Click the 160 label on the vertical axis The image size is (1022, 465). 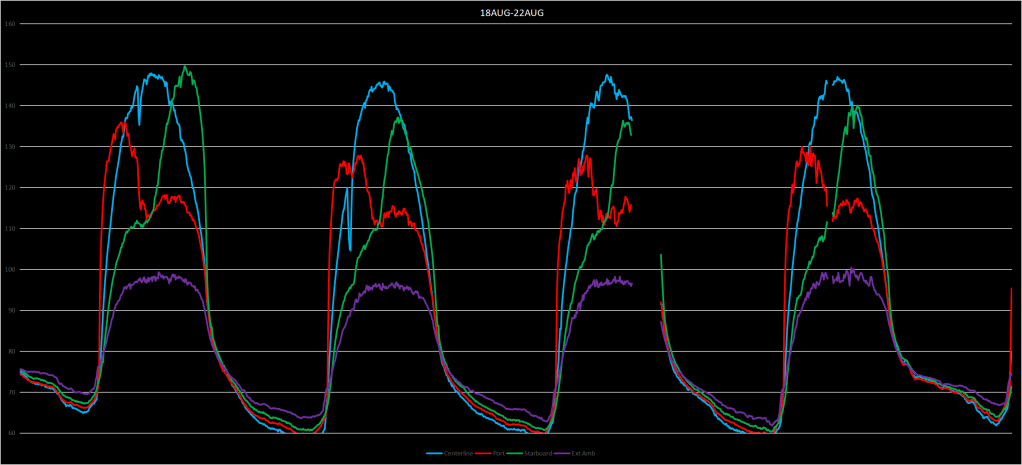pyautogui.click(x=10, y=24)
